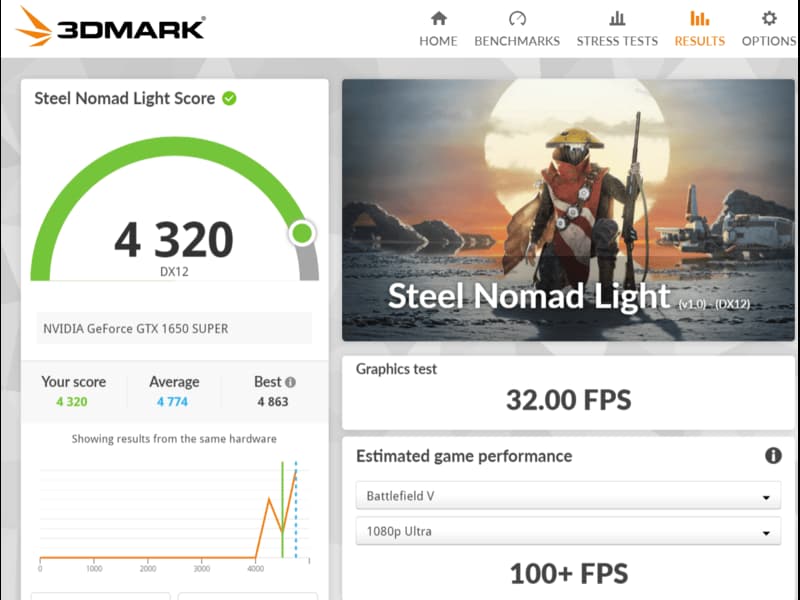Click the Steel Nomad Light banner image

tap(568, 210)
